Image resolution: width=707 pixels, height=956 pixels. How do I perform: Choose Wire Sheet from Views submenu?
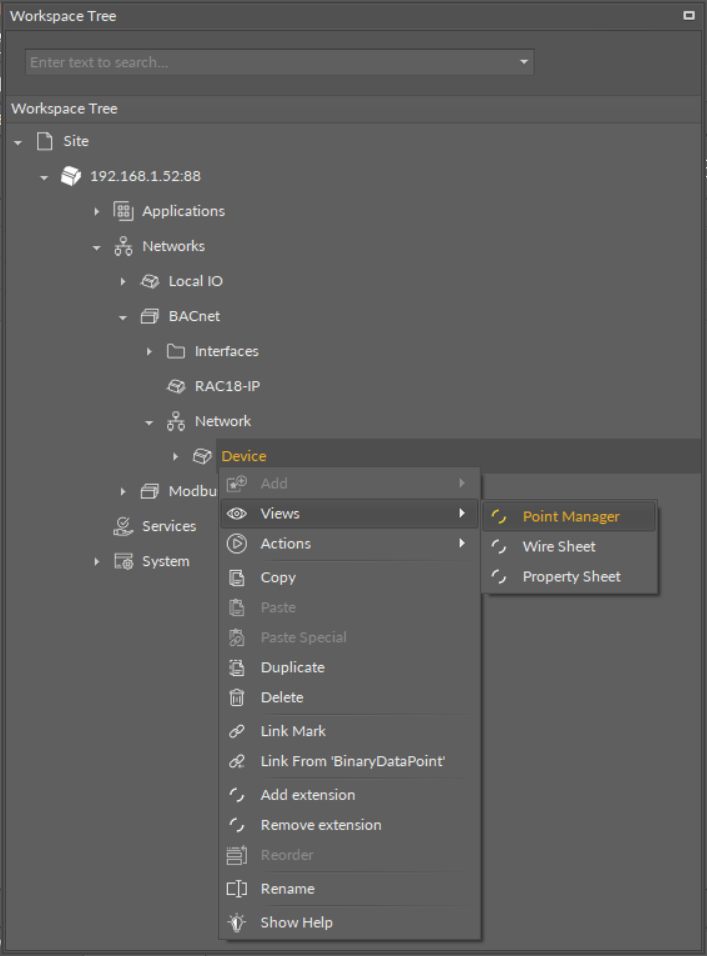point(558,547)
